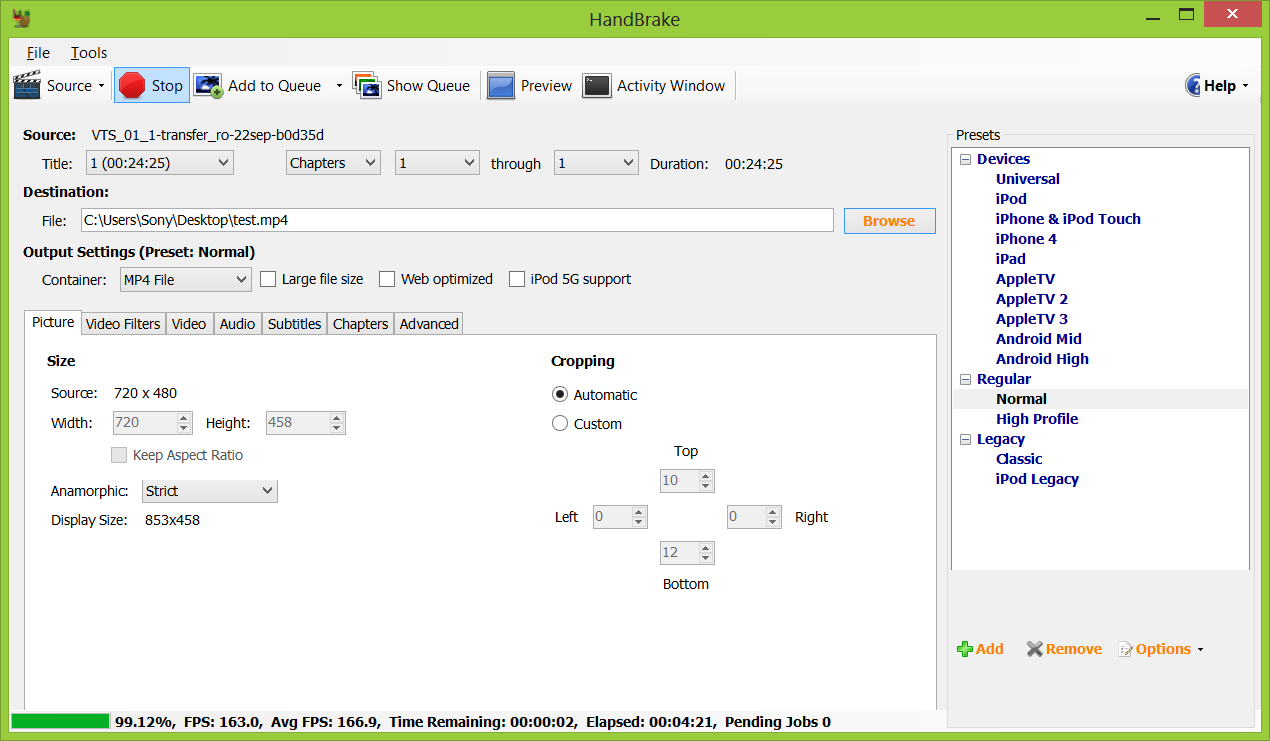The width and height of the screenshot is (1270, 741).
Task: Open the start chapter dropdown
Action: 437,163
